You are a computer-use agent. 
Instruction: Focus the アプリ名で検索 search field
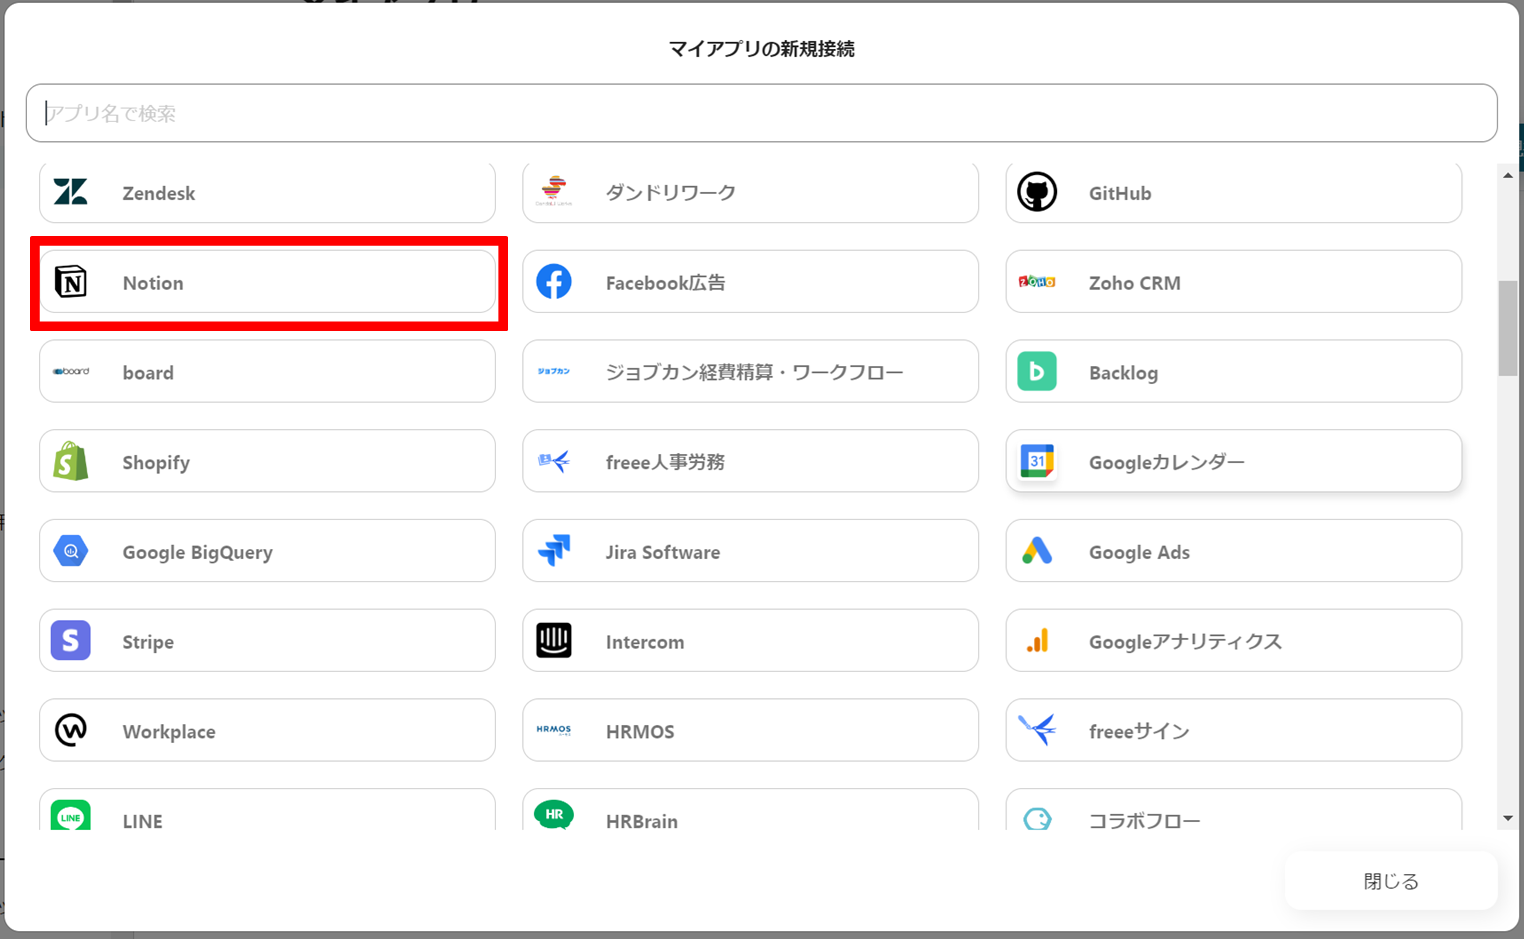[761, 113]
